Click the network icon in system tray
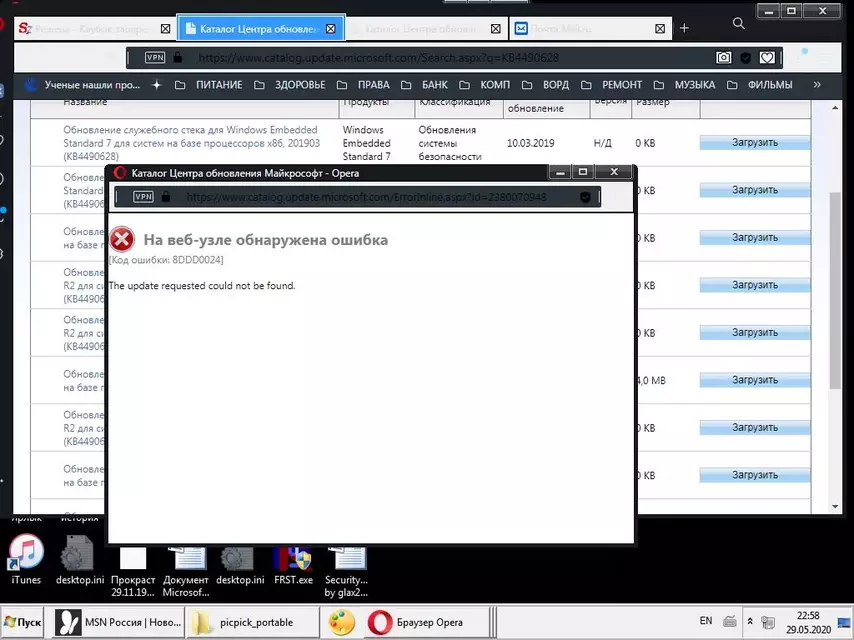Image resolution: width=854 pixels, height=640 pixels. pos(768,621)
